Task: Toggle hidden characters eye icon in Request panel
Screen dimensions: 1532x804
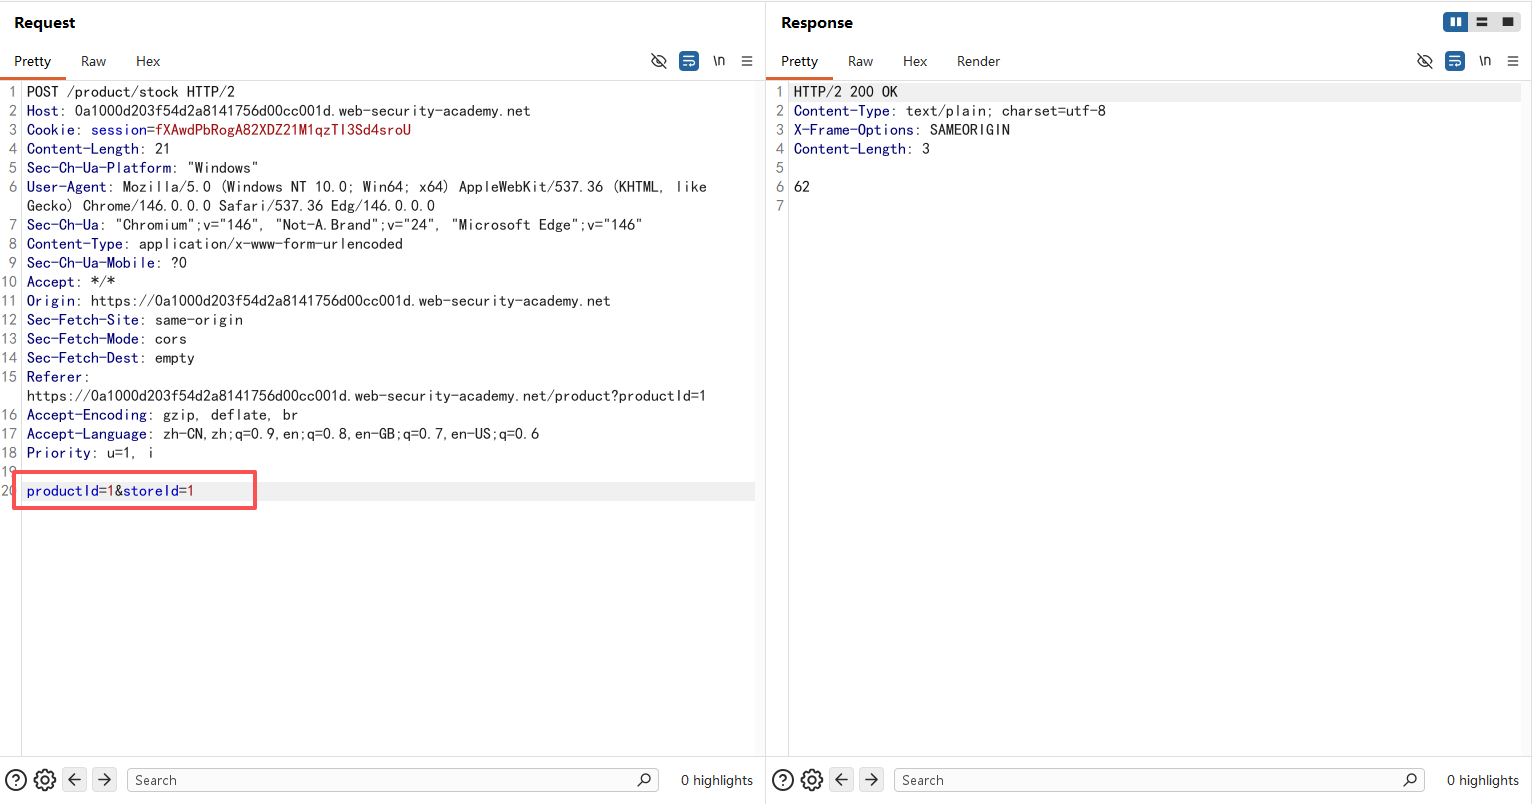Action: click(x=658, y=61)
